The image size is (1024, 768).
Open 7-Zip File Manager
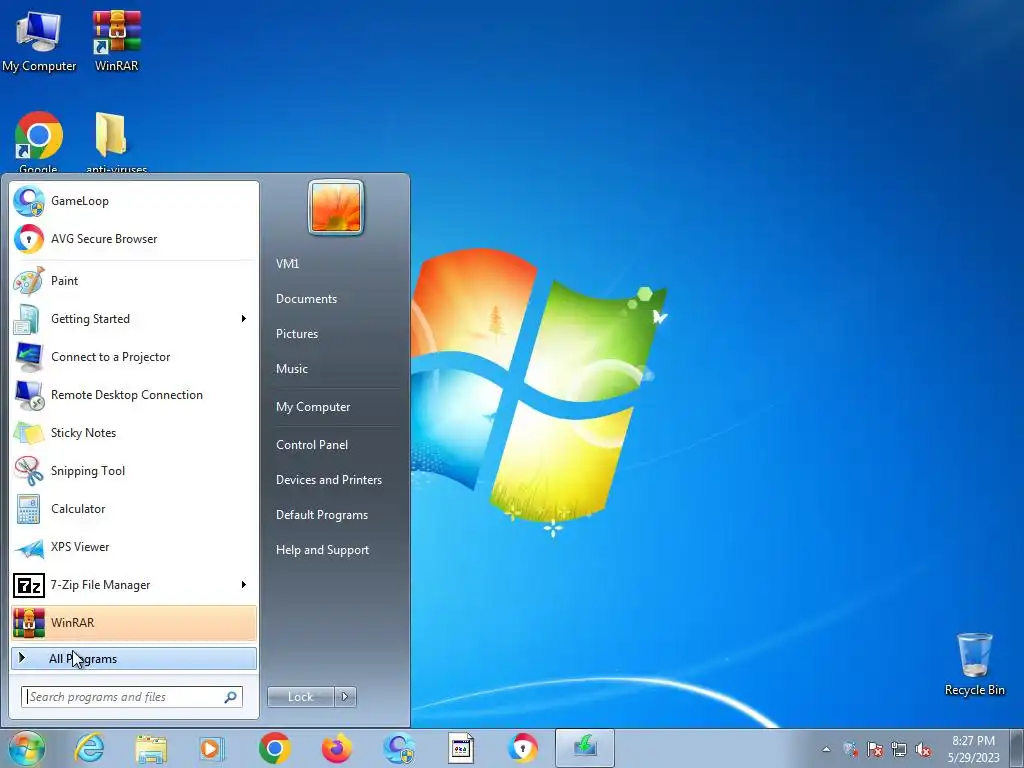click(x=134, y=585)
